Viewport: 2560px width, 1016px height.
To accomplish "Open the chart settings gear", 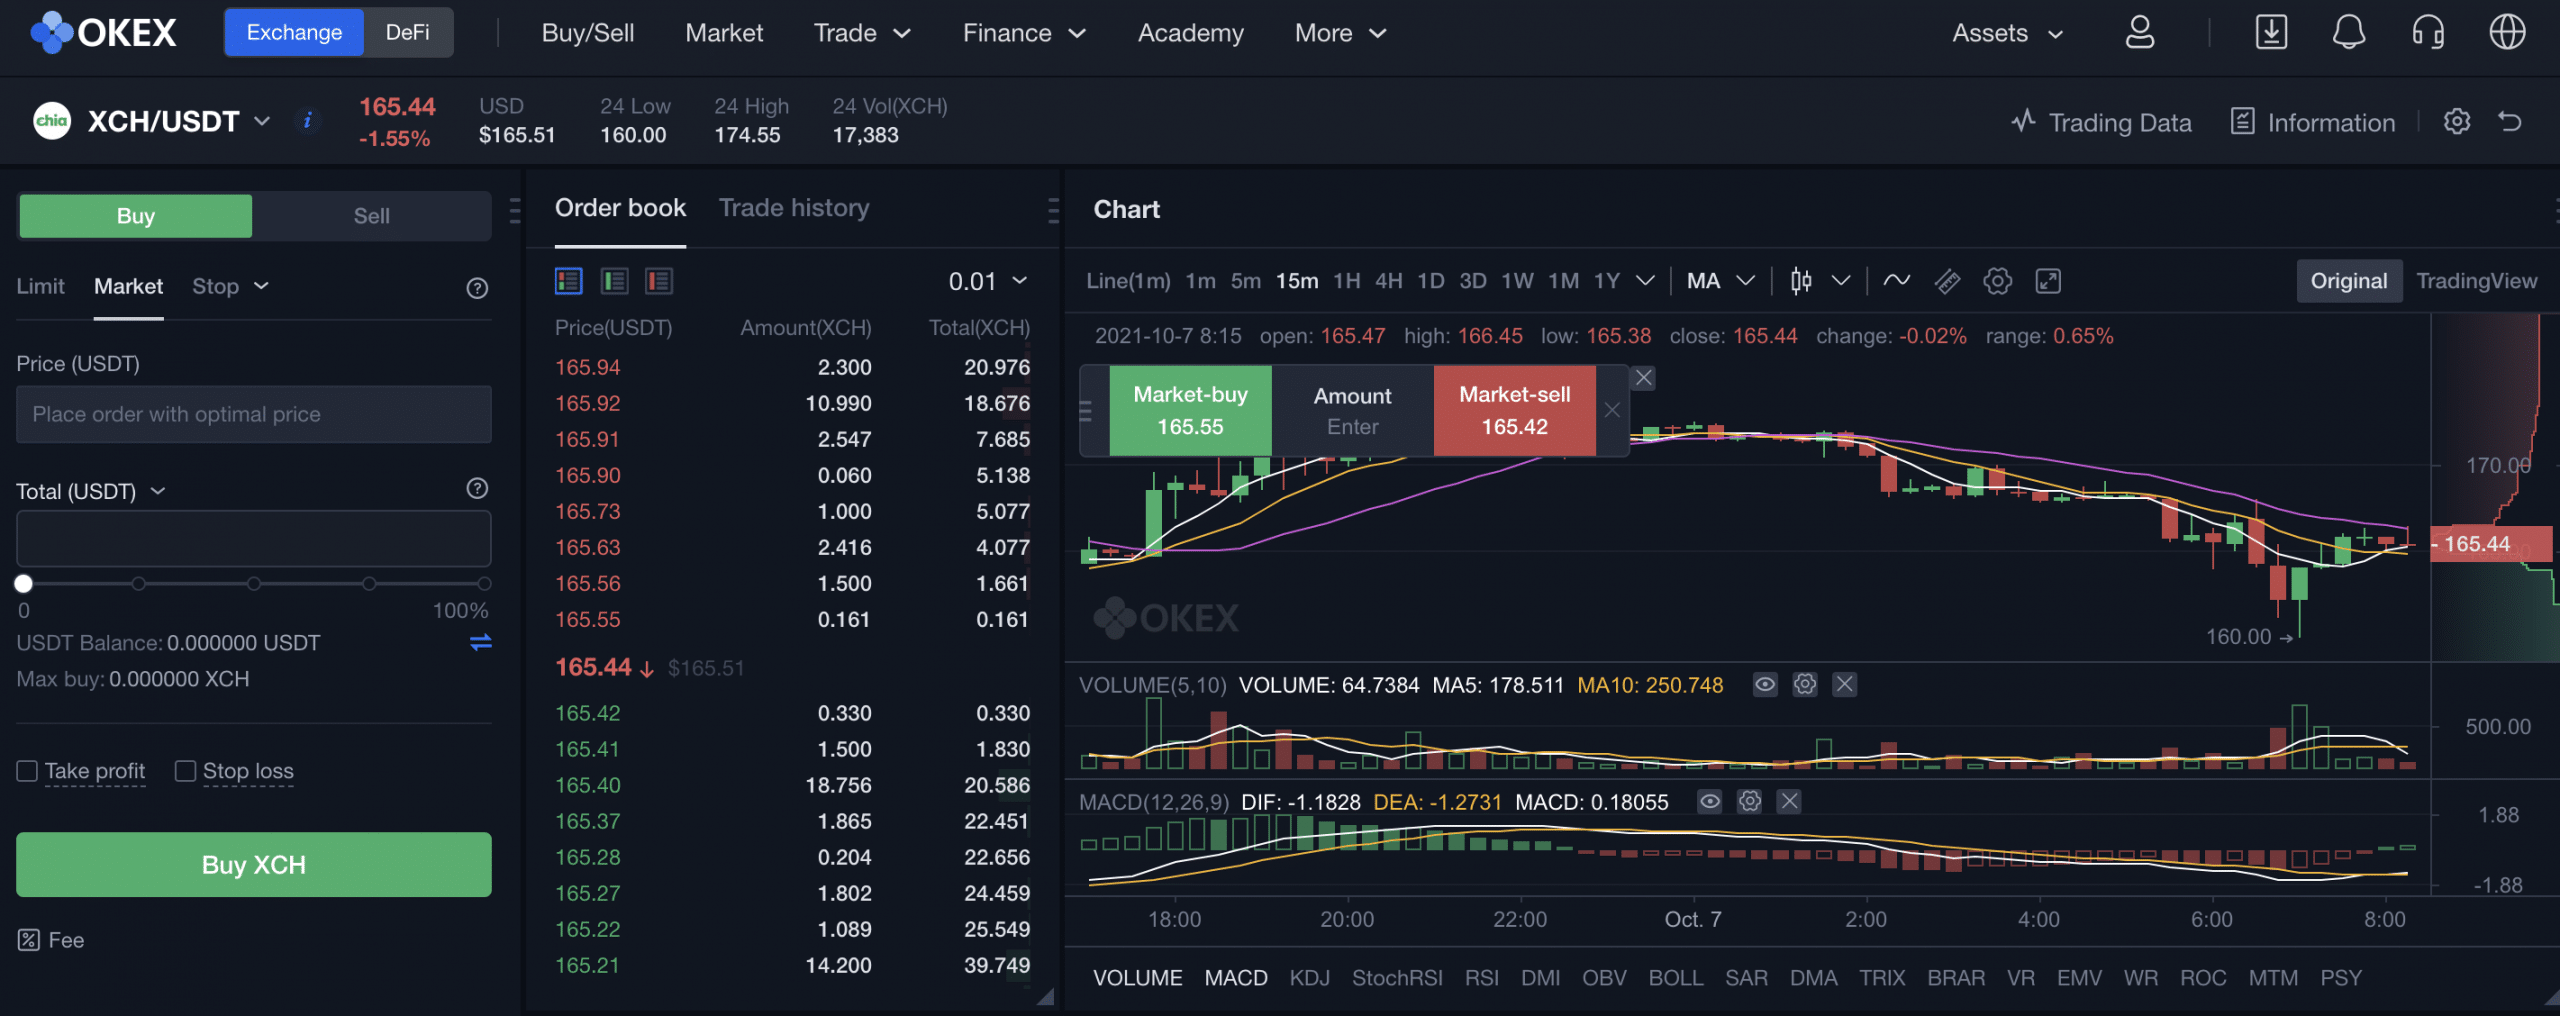I will (x=1997, y=281).
